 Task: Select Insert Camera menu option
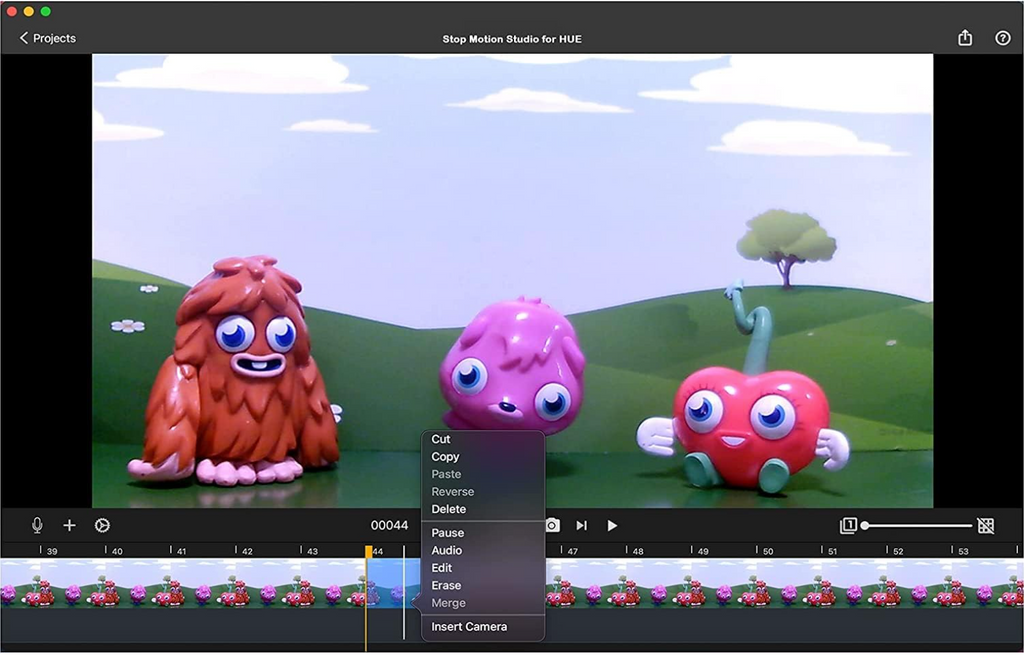(469, 627)
